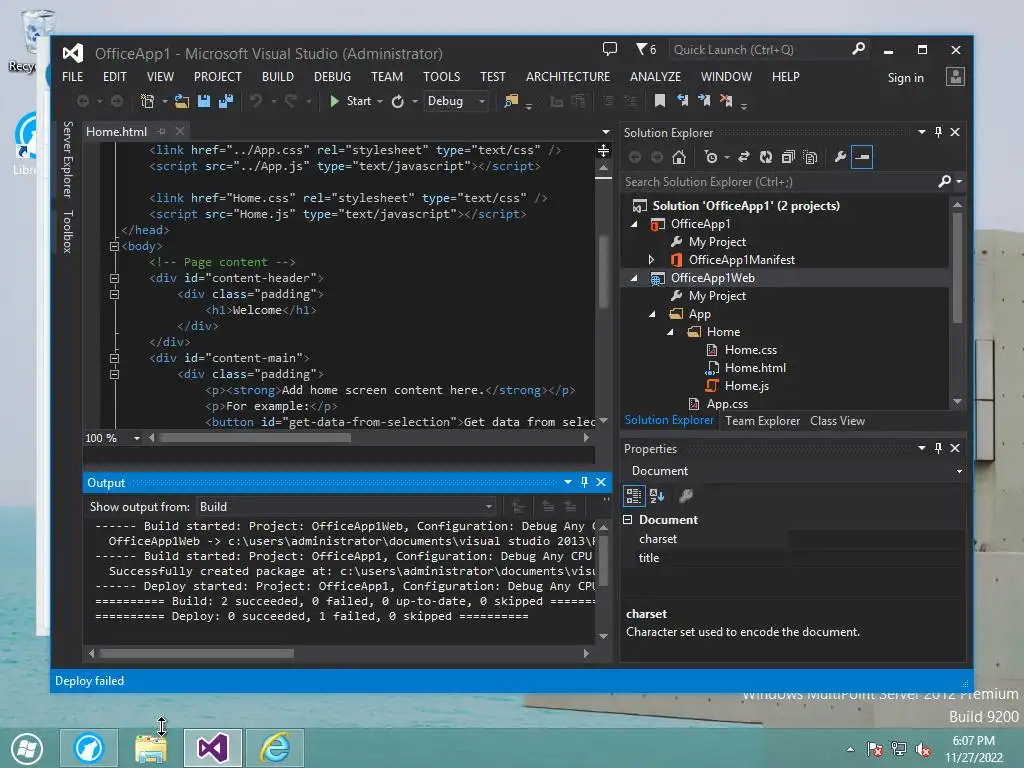Collapse the Document category in Properties

[x=628, y=520]
